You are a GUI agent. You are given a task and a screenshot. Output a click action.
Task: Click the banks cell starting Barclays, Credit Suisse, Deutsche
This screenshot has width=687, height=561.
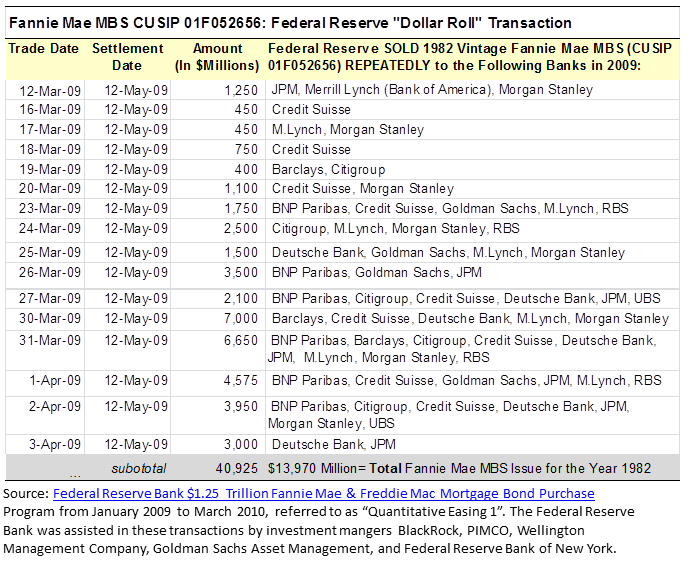click(470, 319)
